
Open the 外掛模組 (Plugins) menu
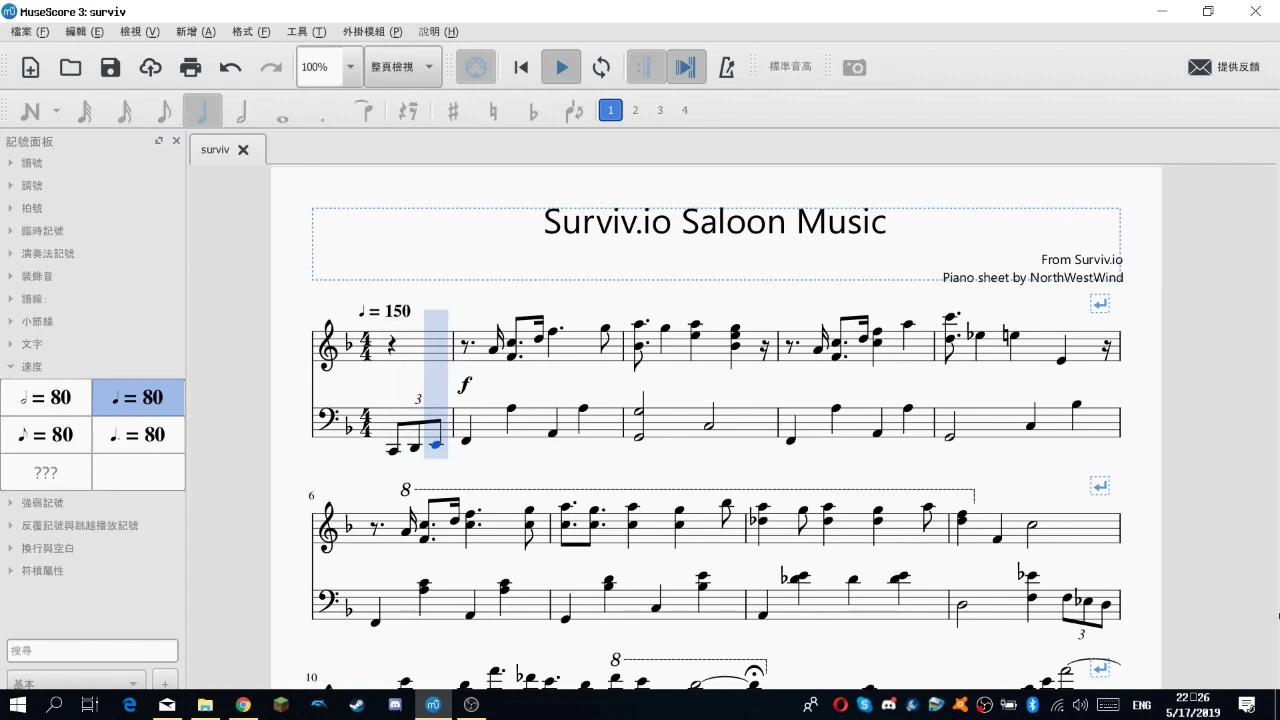coord(372,32)
